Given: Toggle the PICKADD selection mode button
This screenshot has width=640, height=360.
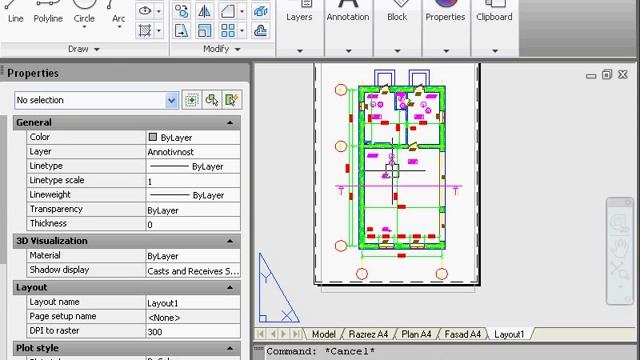Looking at the screenshot, I should pos(191,100).
